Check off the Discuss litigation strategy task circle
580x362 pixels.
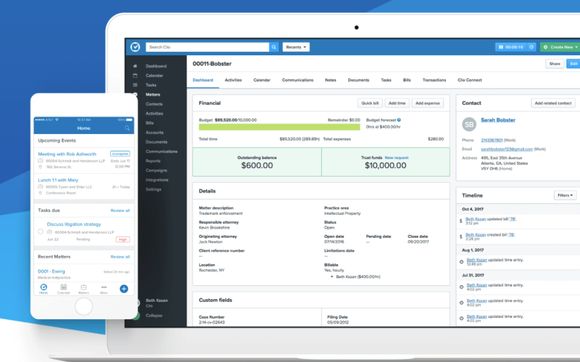(x=40, y=231)
